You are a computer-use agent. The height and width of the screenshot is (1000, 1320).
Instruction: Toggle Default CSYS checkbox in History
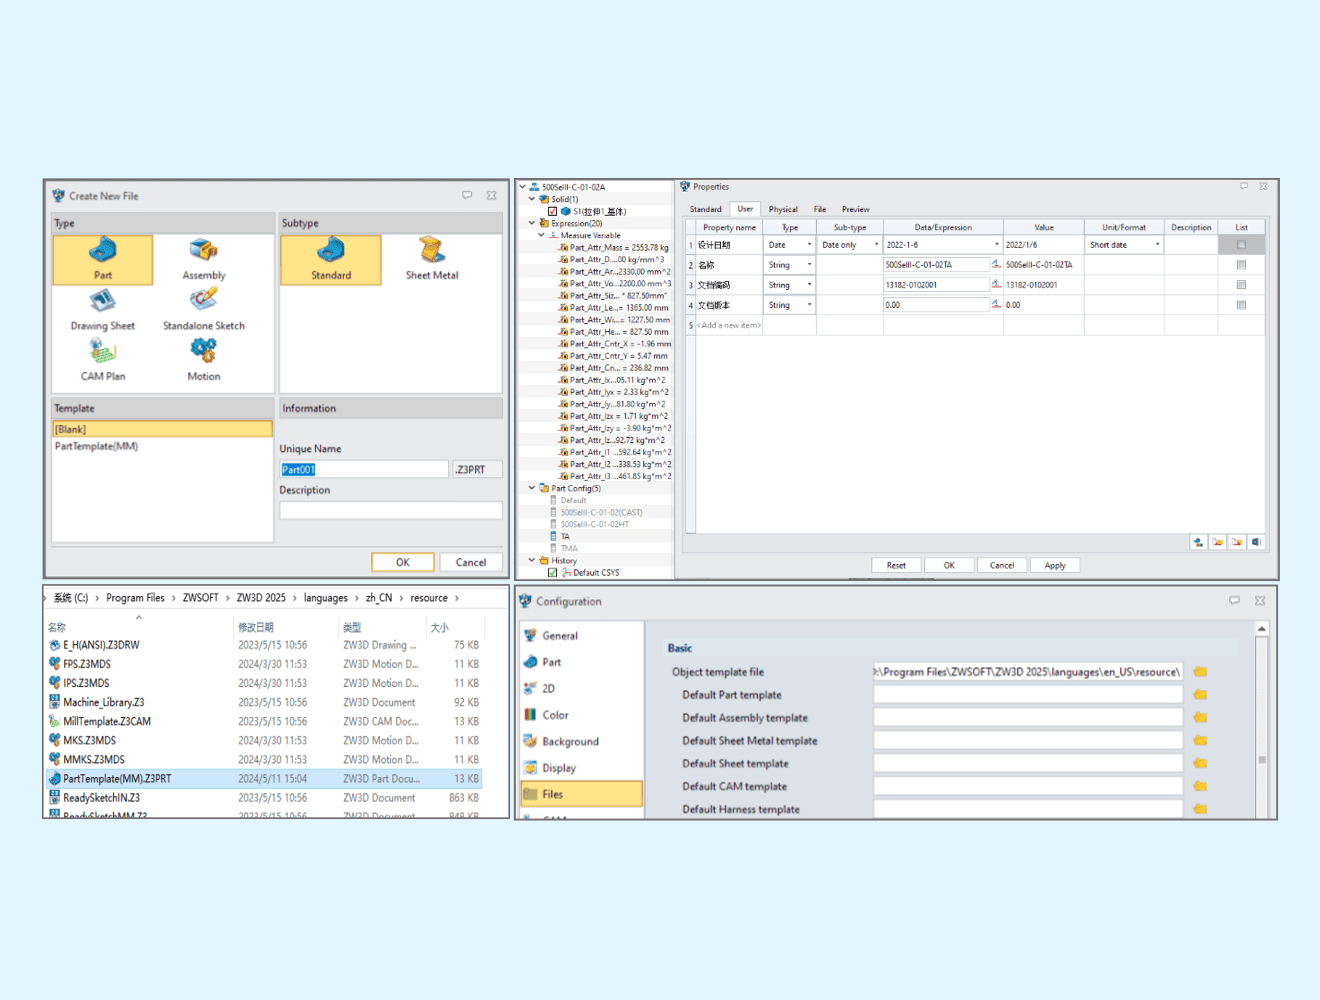click(553, 573)
